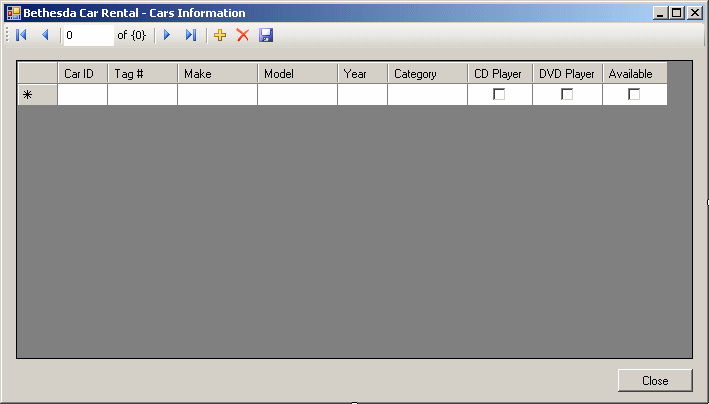Jump to the last record

[x=191, y=35]
